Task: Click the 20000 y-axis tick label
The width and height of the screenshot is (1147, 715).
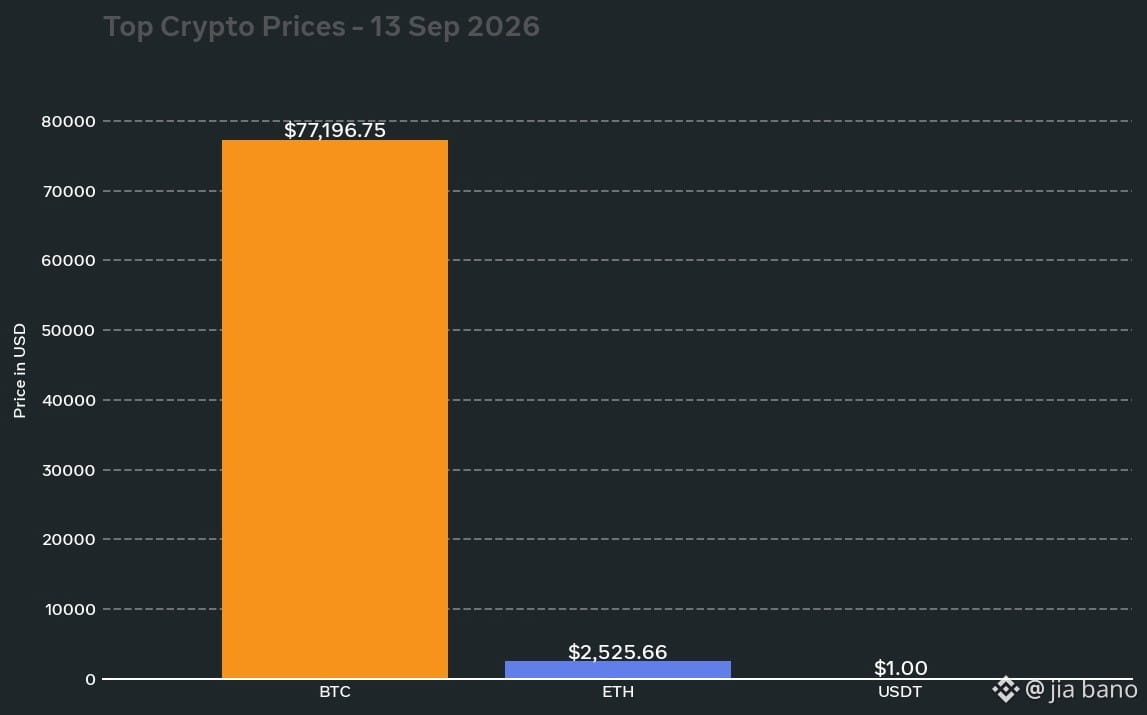Action: pos(68,539)
